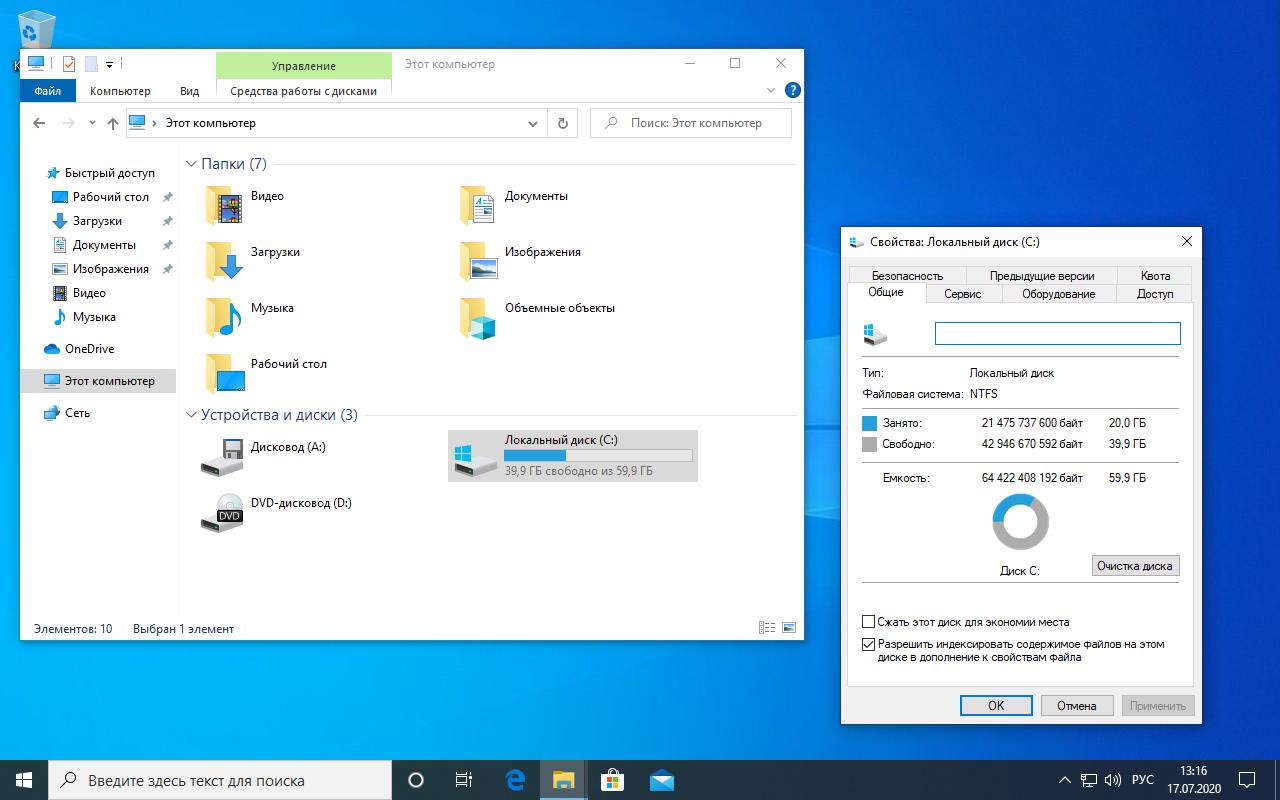Screen dimensions: 1280x800
Task: Collapse the Устройства и диски (3) section
Action: pos(191,414)
